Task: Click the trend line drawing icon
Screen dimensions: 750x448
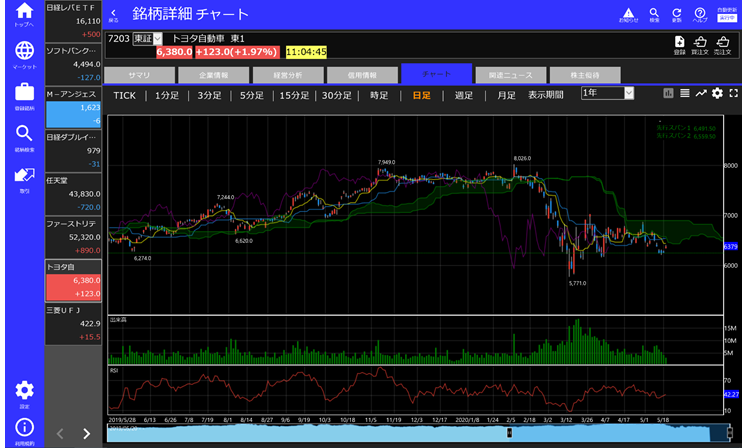Action: pyautogui.click(x=700, y=93)
